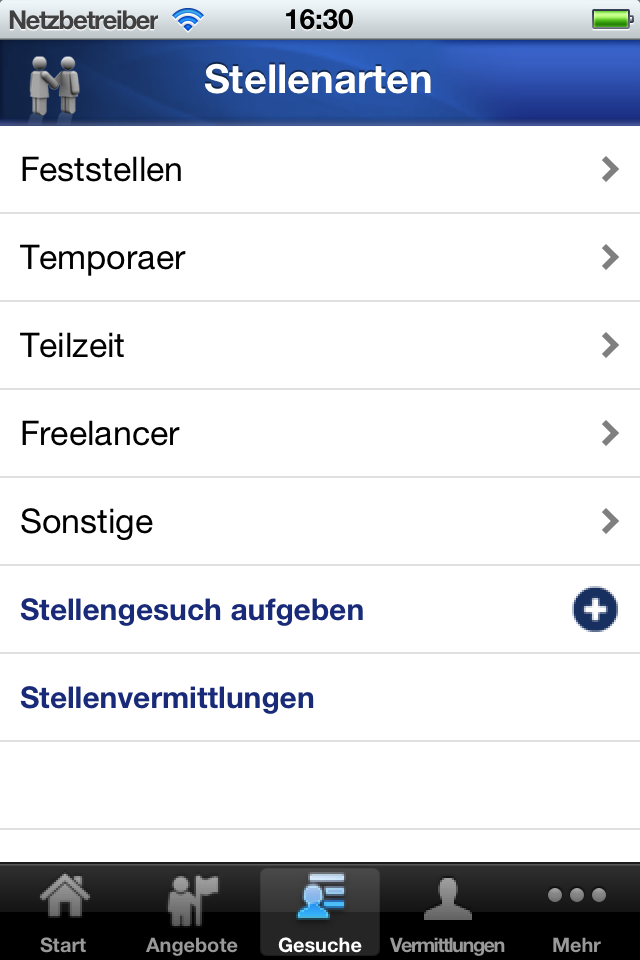
Task: Switch to the Vermittlungen tab
Action: pyautogui.click(x=447, y=912)
